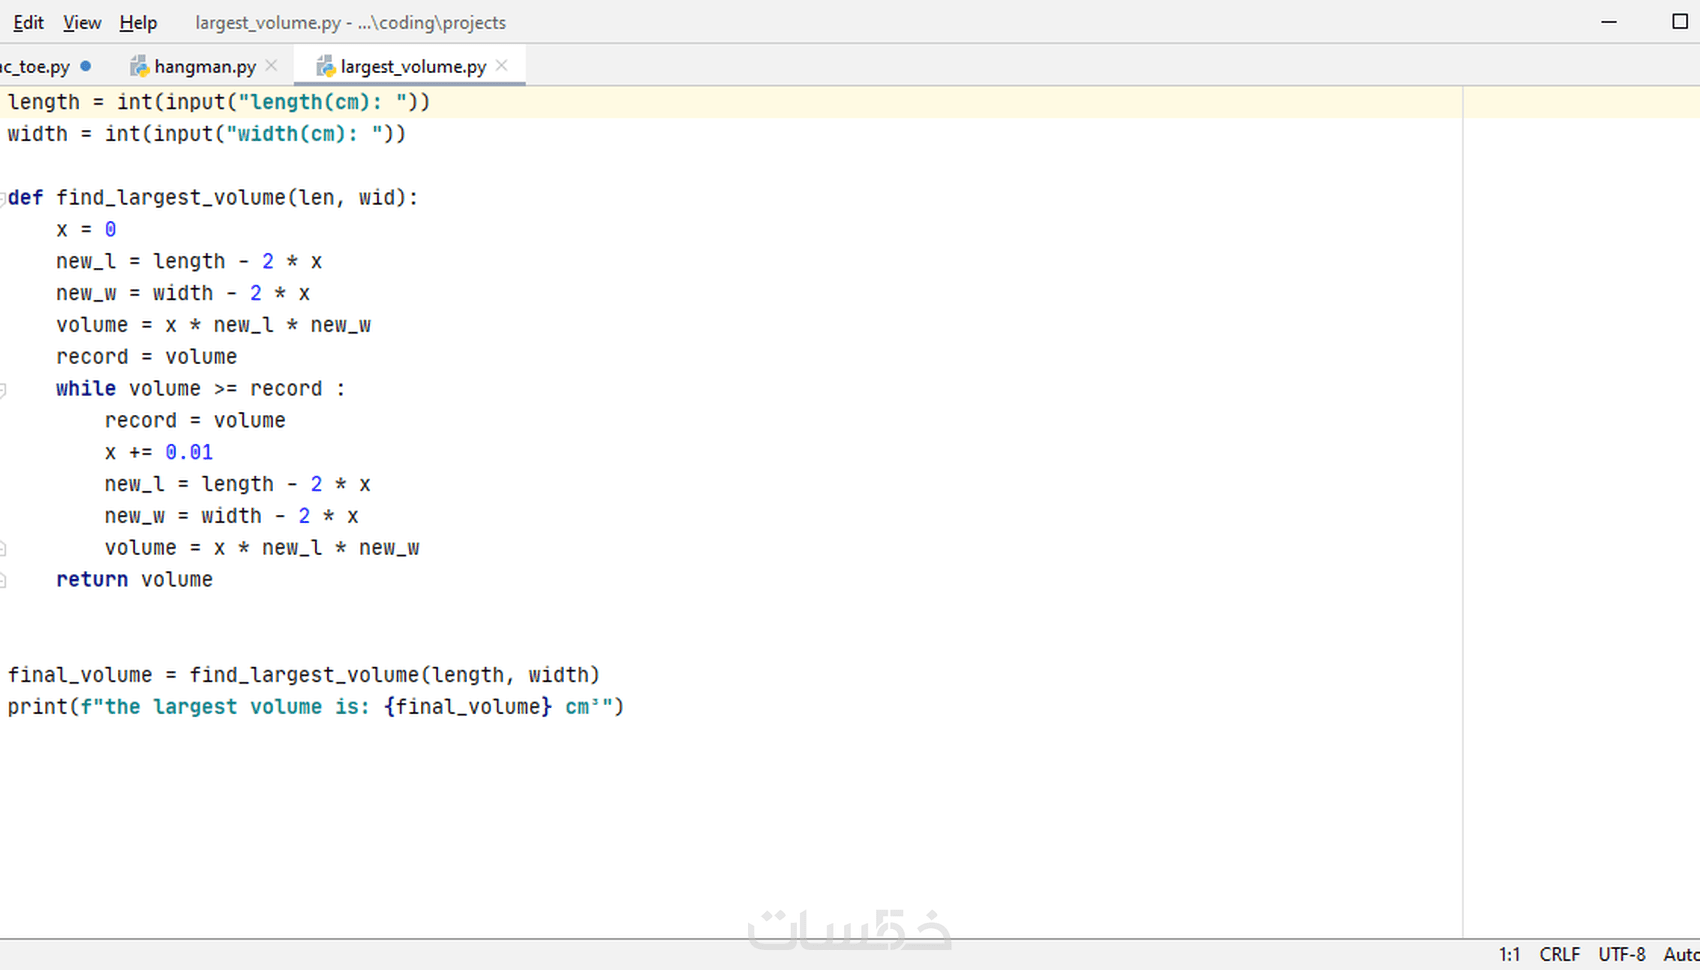The image size is (1700, 970).
Task: Open the View menu
Action: point(82,22)
